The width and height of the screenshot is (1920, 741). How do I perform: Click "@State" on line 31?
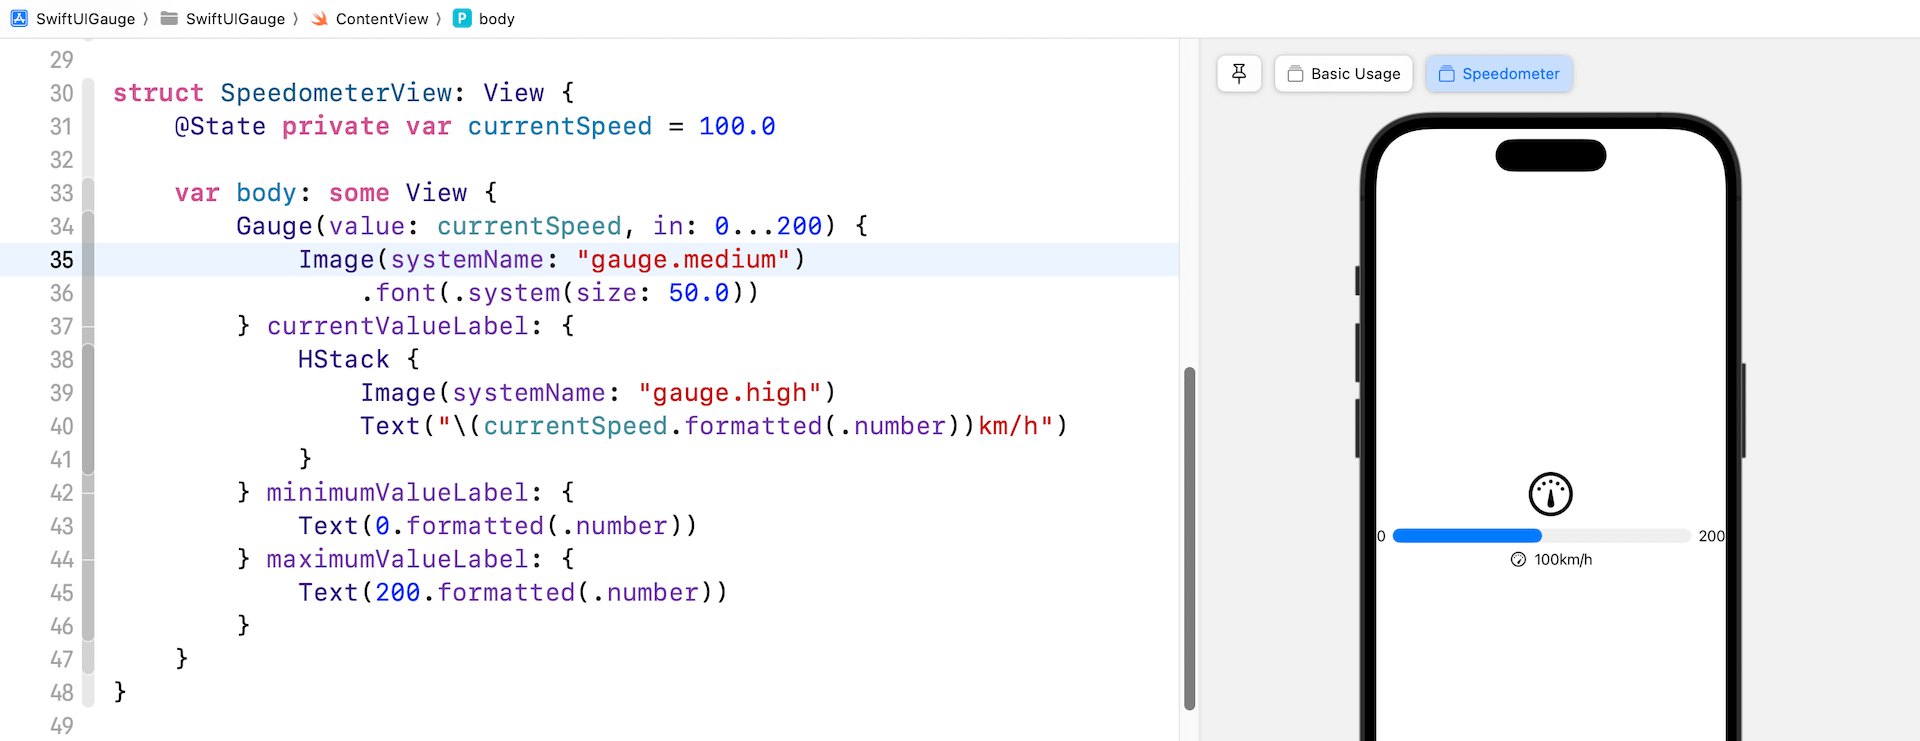220,127
